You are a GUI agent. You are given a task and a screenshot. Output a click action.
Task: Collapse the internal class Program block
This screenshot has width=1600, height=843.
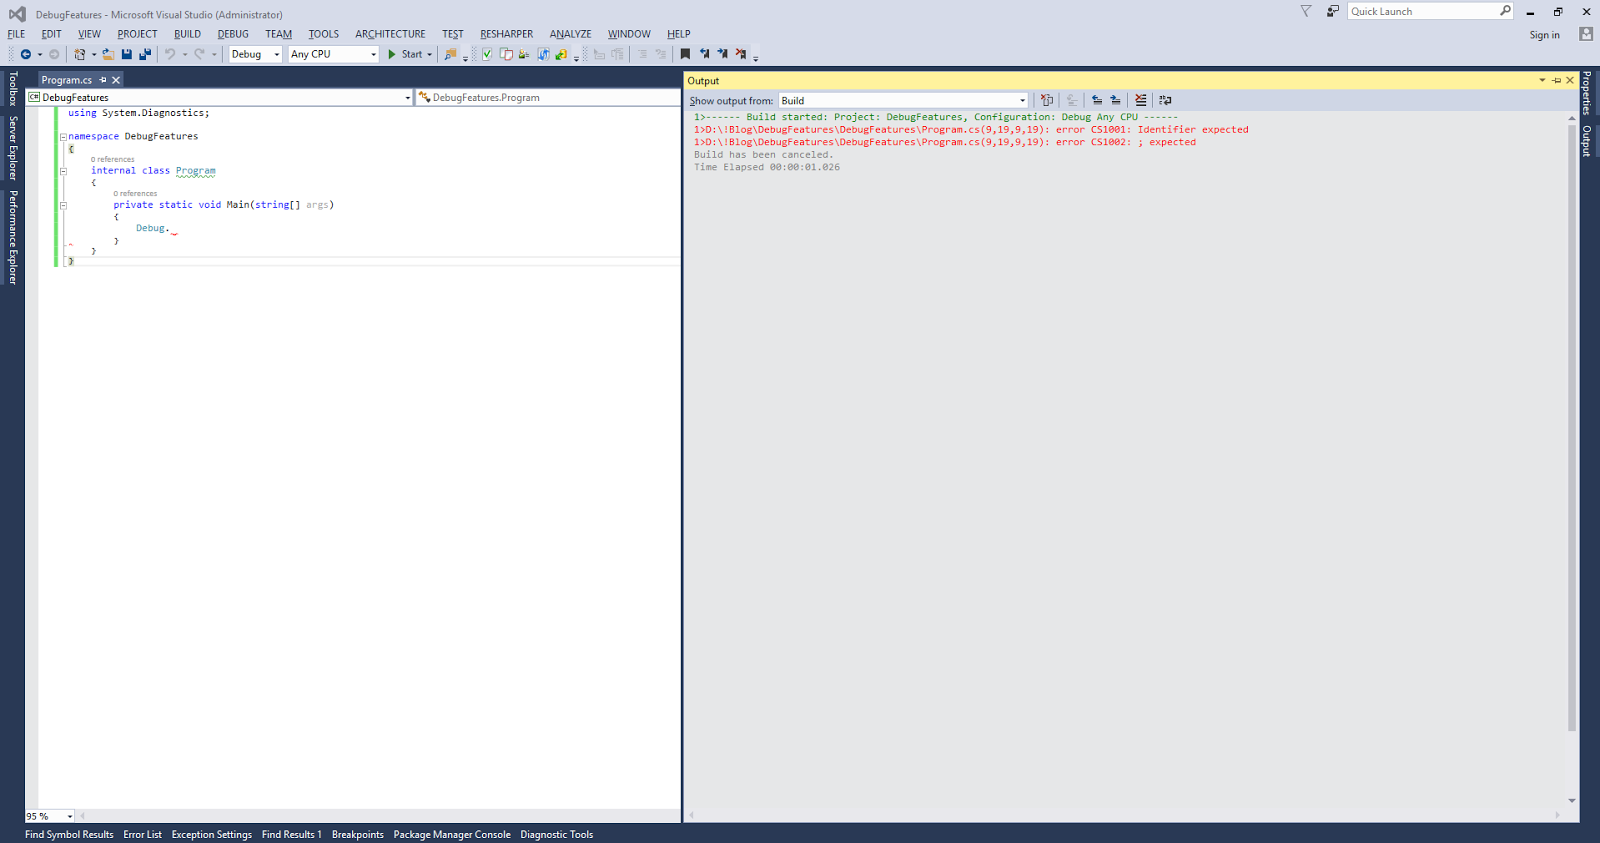click(x=63, y=171)
